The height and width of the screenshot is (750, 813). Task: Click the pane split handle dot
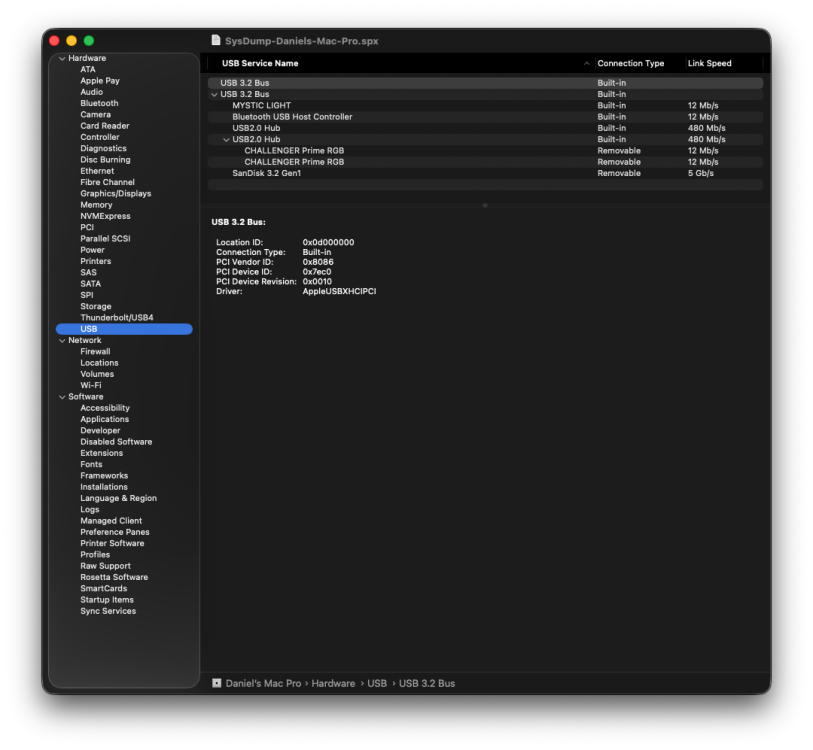(485, 205)
